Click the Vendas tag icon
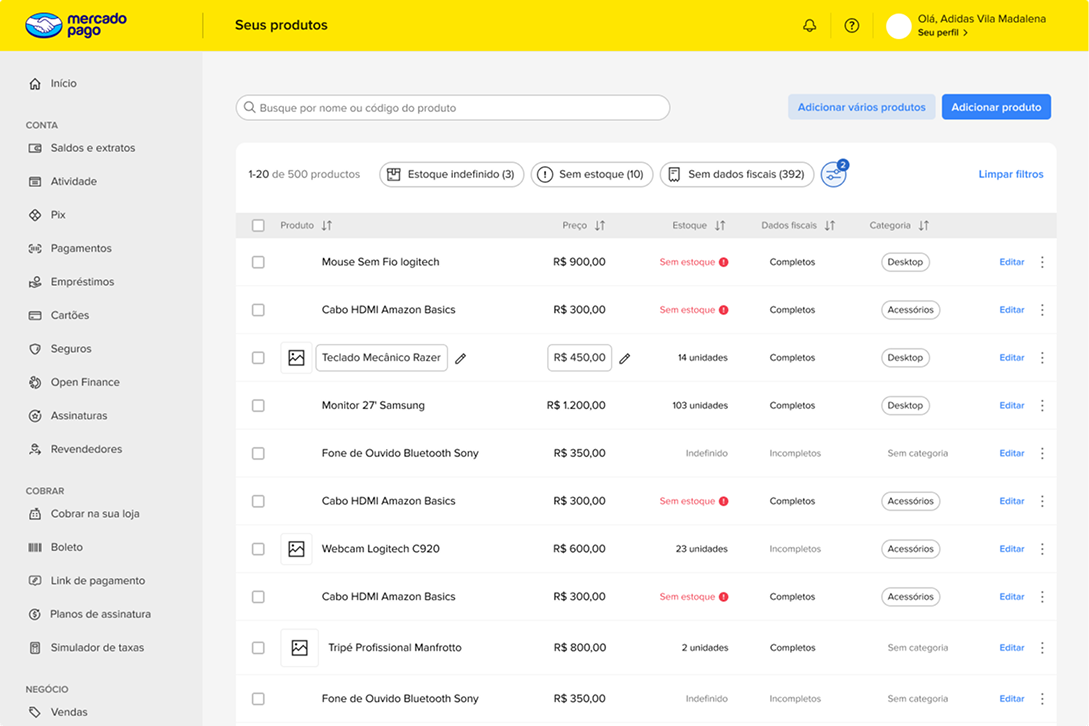The height and width of the screenshot is (726, 1089). (x=35, y=712)
